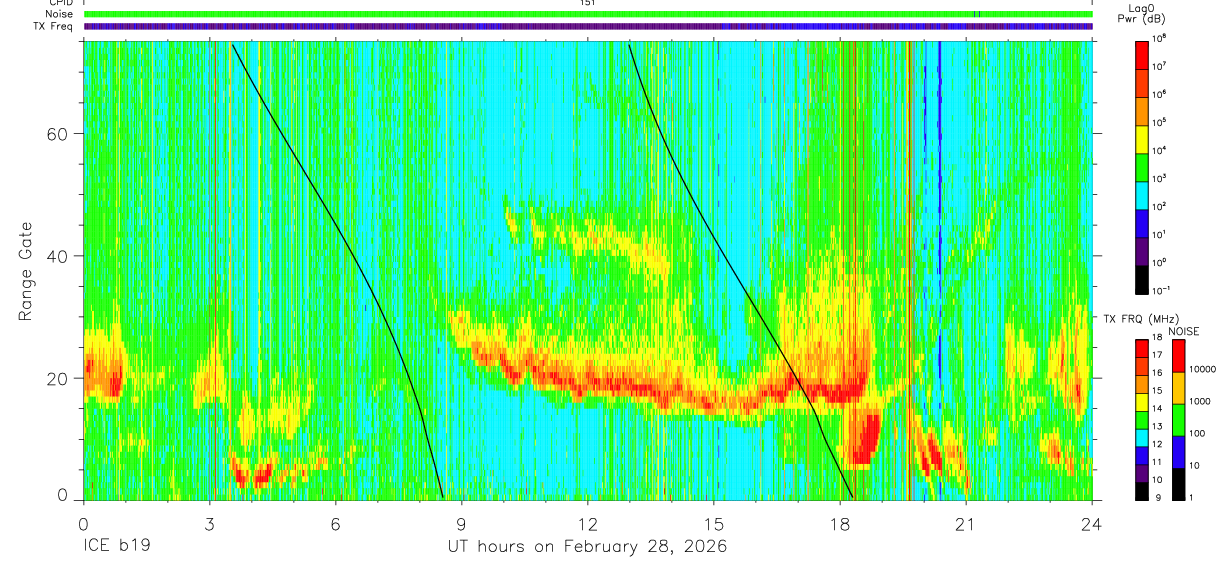1228x567 pixels.
Task: Click the '11' TX FRQ legend value
Action: coord(1159,462)
